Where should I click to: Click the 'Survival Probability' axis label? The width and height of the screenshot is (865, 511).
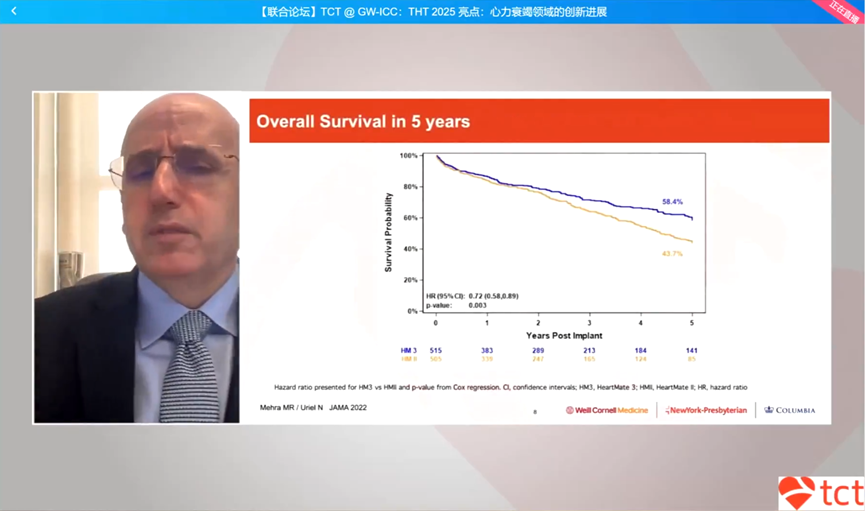pos(388,233)
